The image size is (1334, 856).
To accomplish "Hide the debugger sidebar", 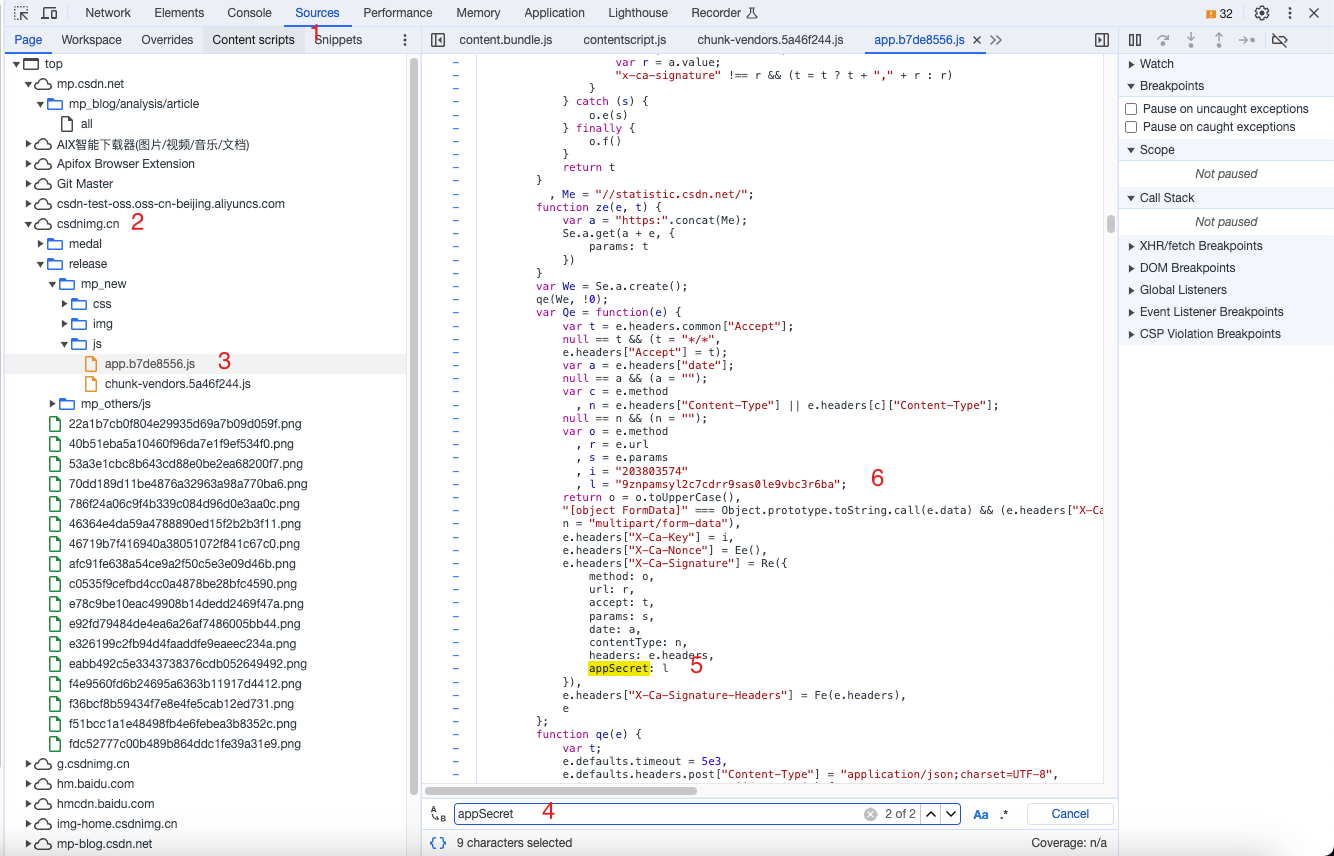I will pyautogui.click(x=1102, y=40).
